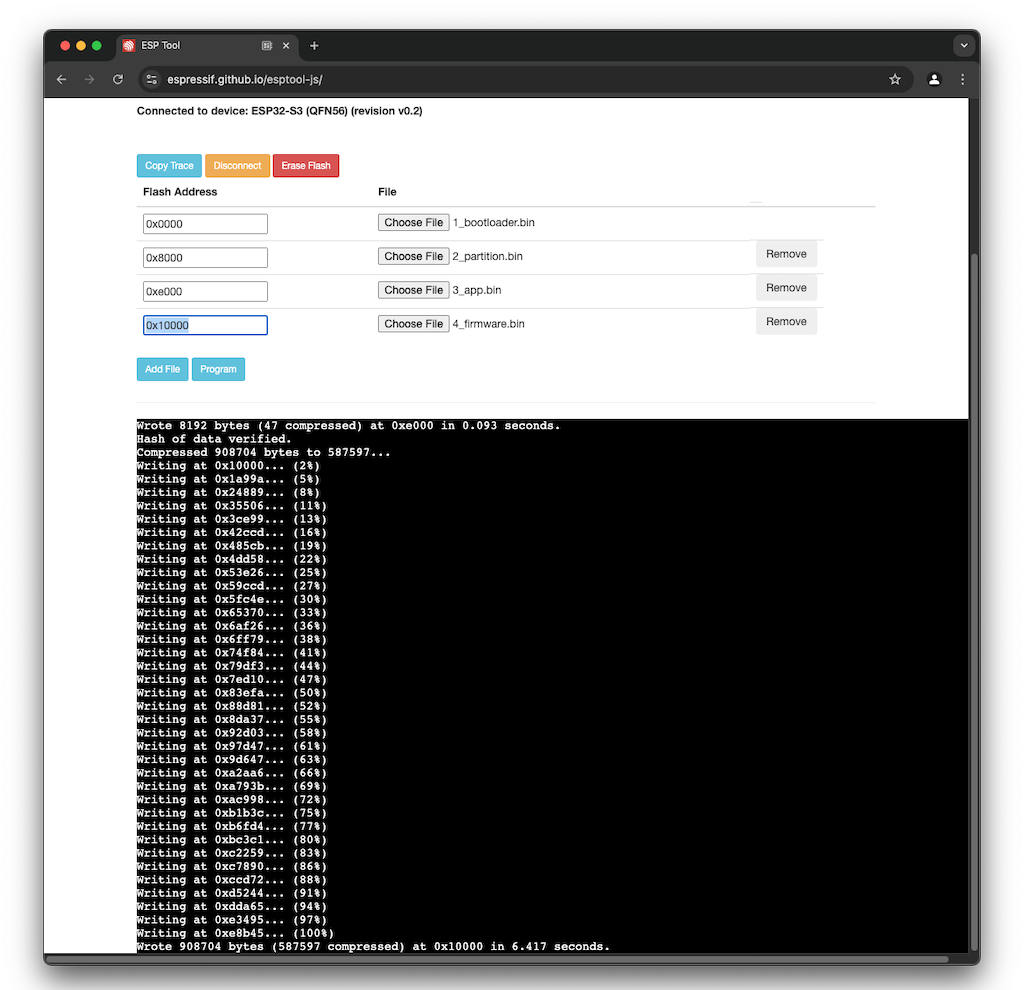Open a new tab with the plus button
The image size is (1024, 990).
(314, 45)
